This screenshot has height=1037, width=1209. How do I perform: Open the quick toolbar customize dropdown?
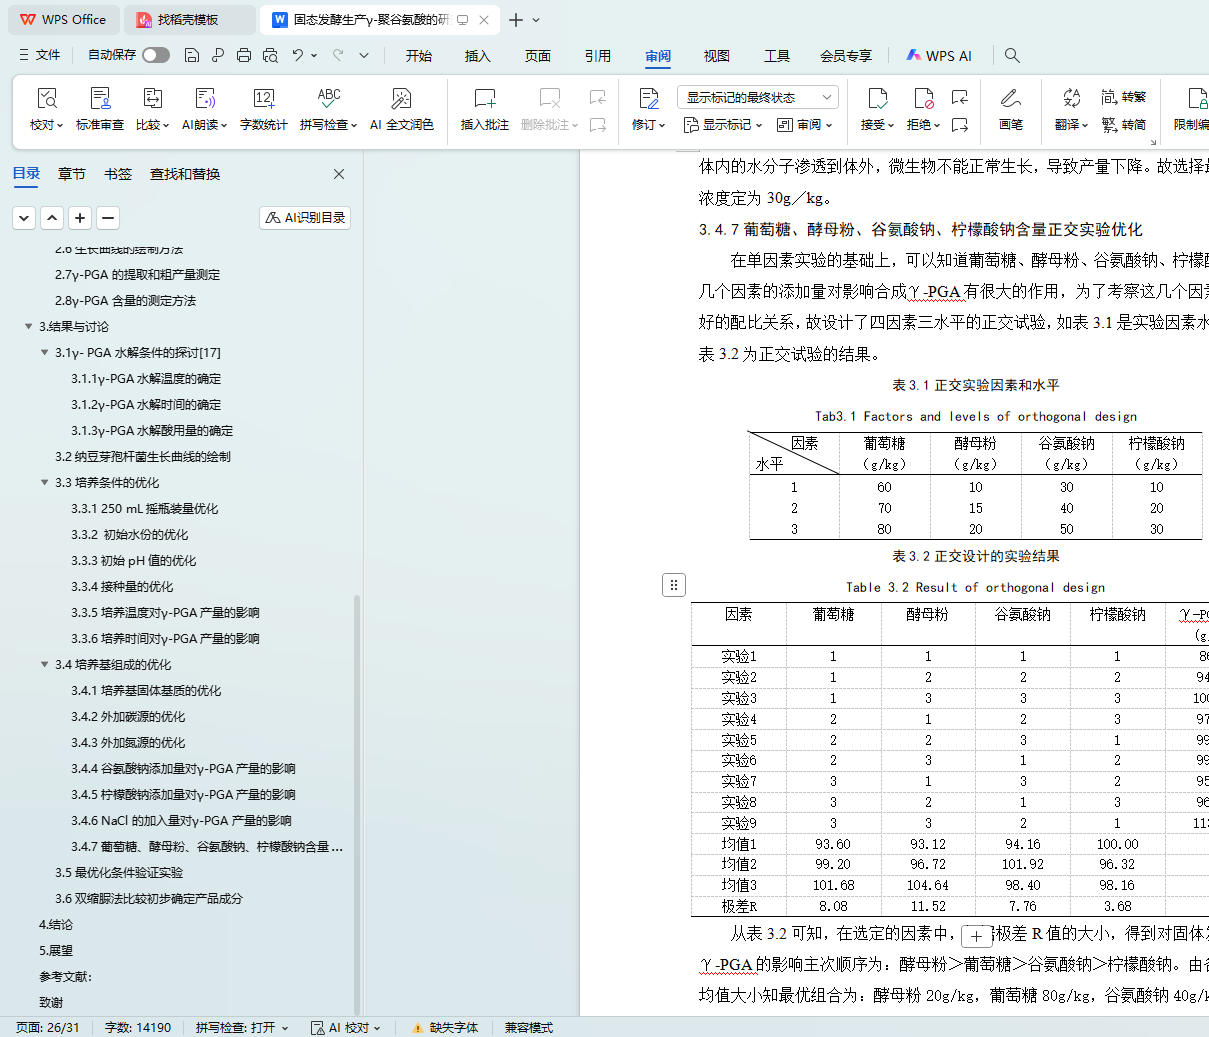(x=364, y=55)
